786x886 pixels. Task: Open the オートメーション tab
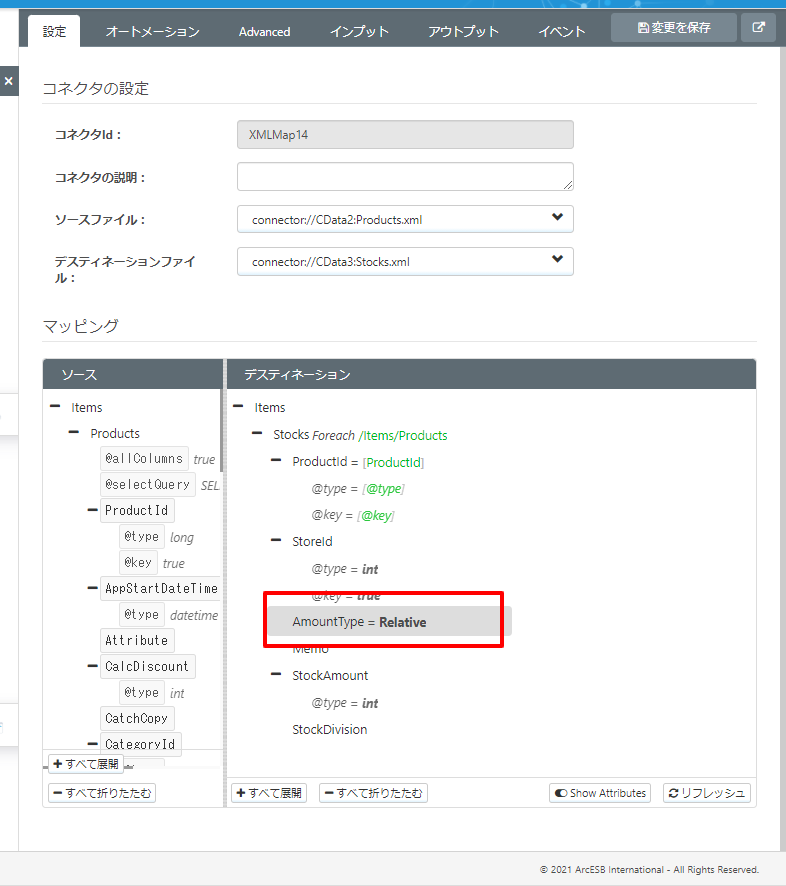click(x=153, y=32)
